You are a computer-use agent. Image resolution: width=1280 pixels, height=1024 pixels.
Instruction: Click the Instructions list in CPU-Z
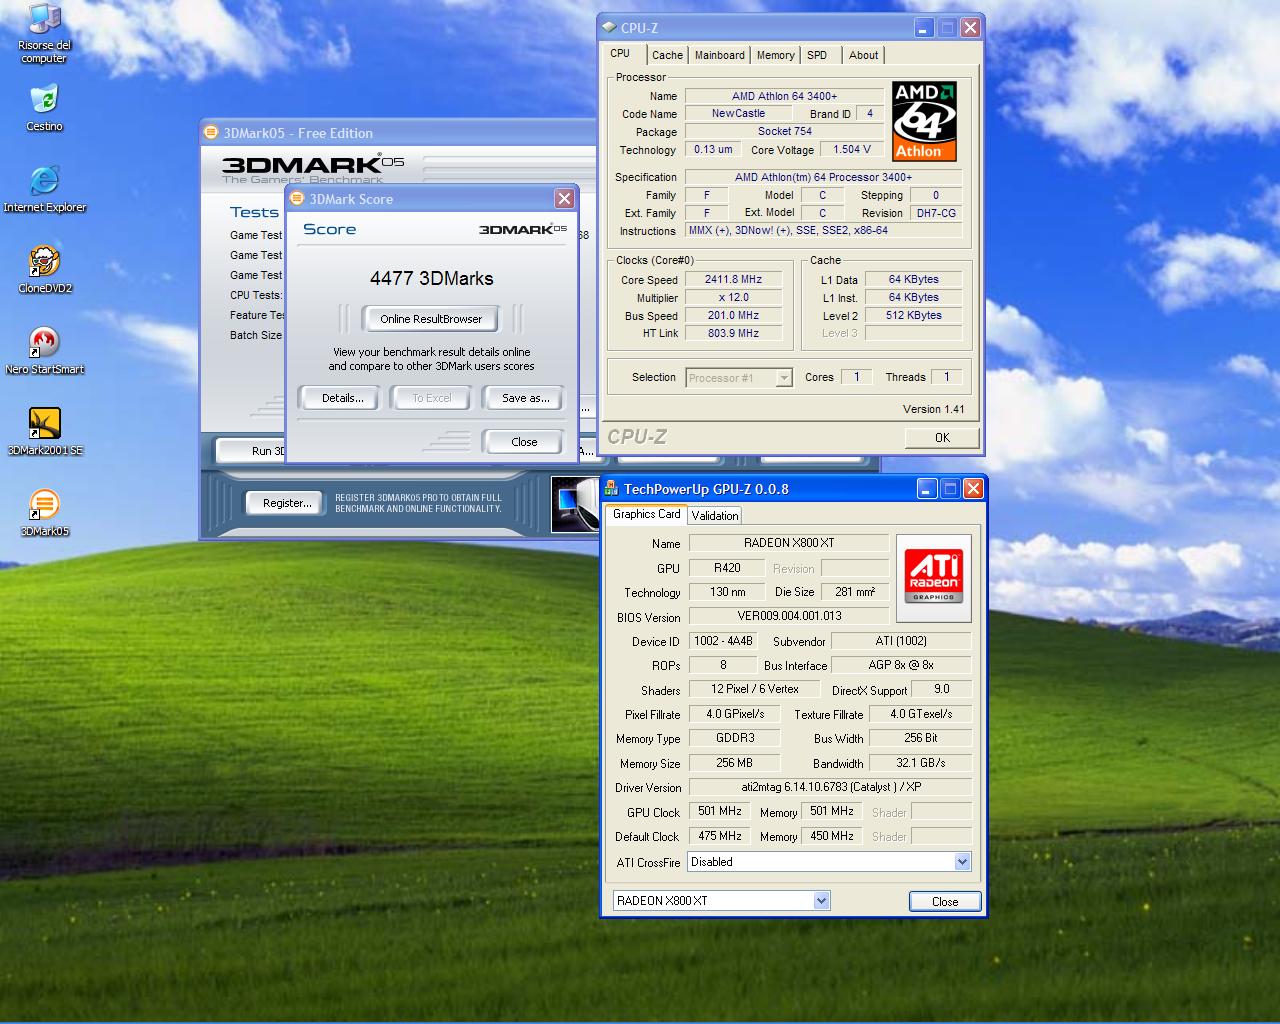tap(824, 230)
